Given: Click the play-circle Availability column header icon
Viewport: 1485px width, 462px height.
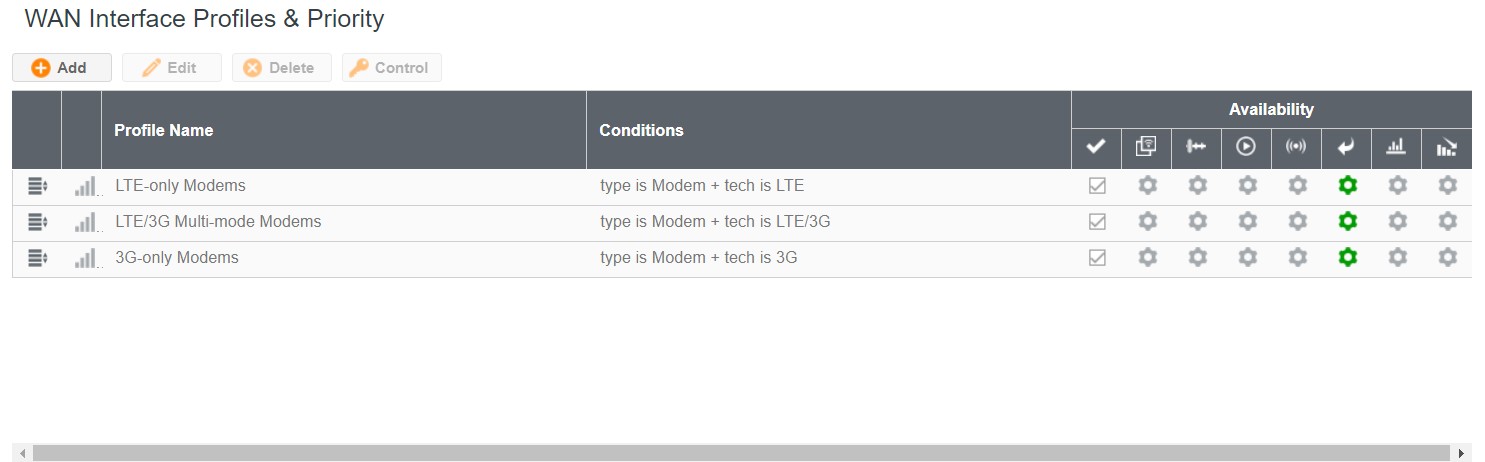Looking at the screenshot, I should click(x=1246, y=147).
